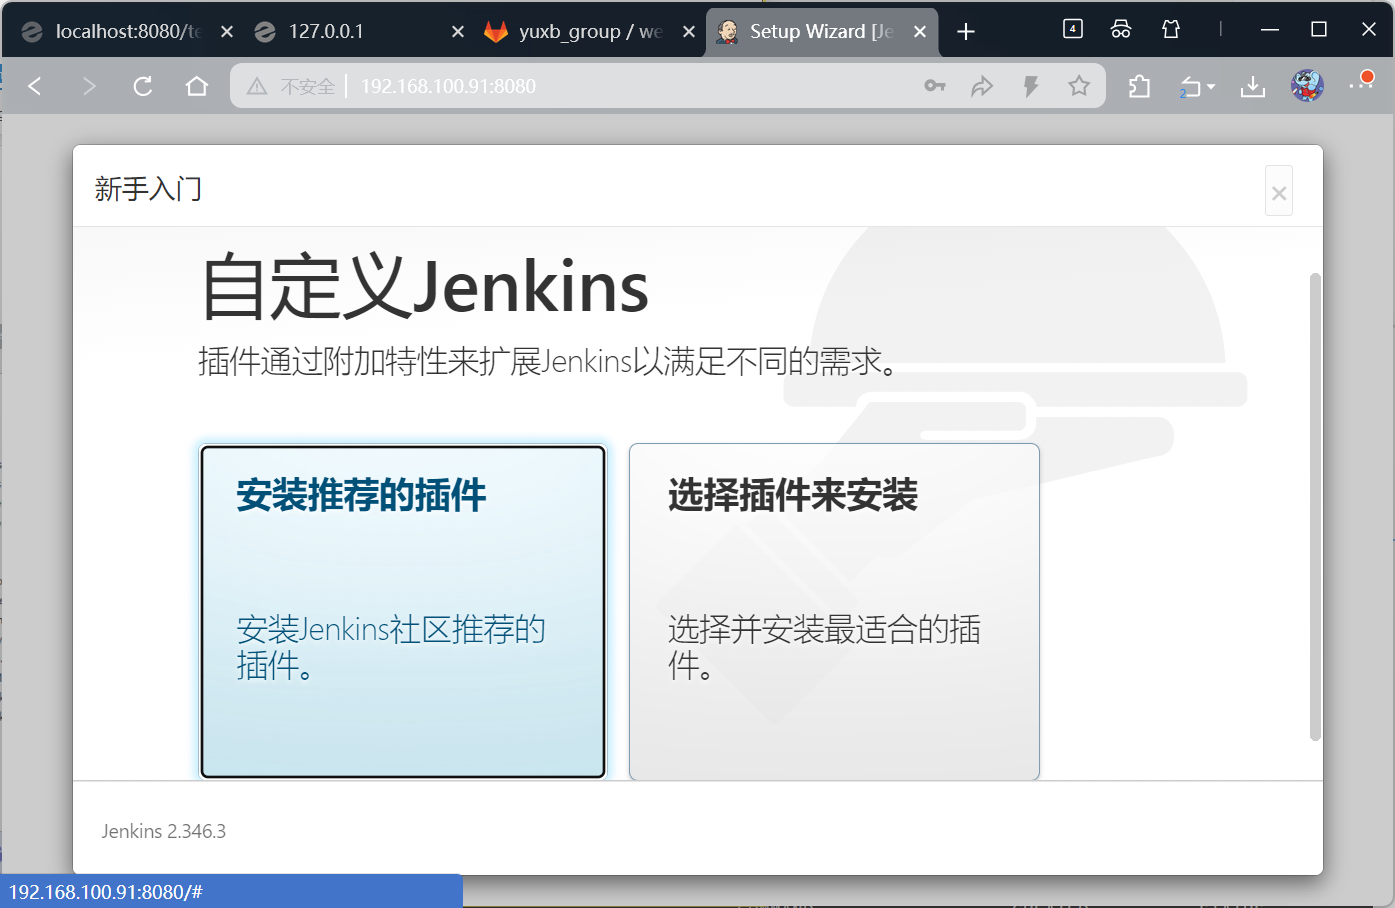
Task: Click the user profile avatar
Action: 1307,86
